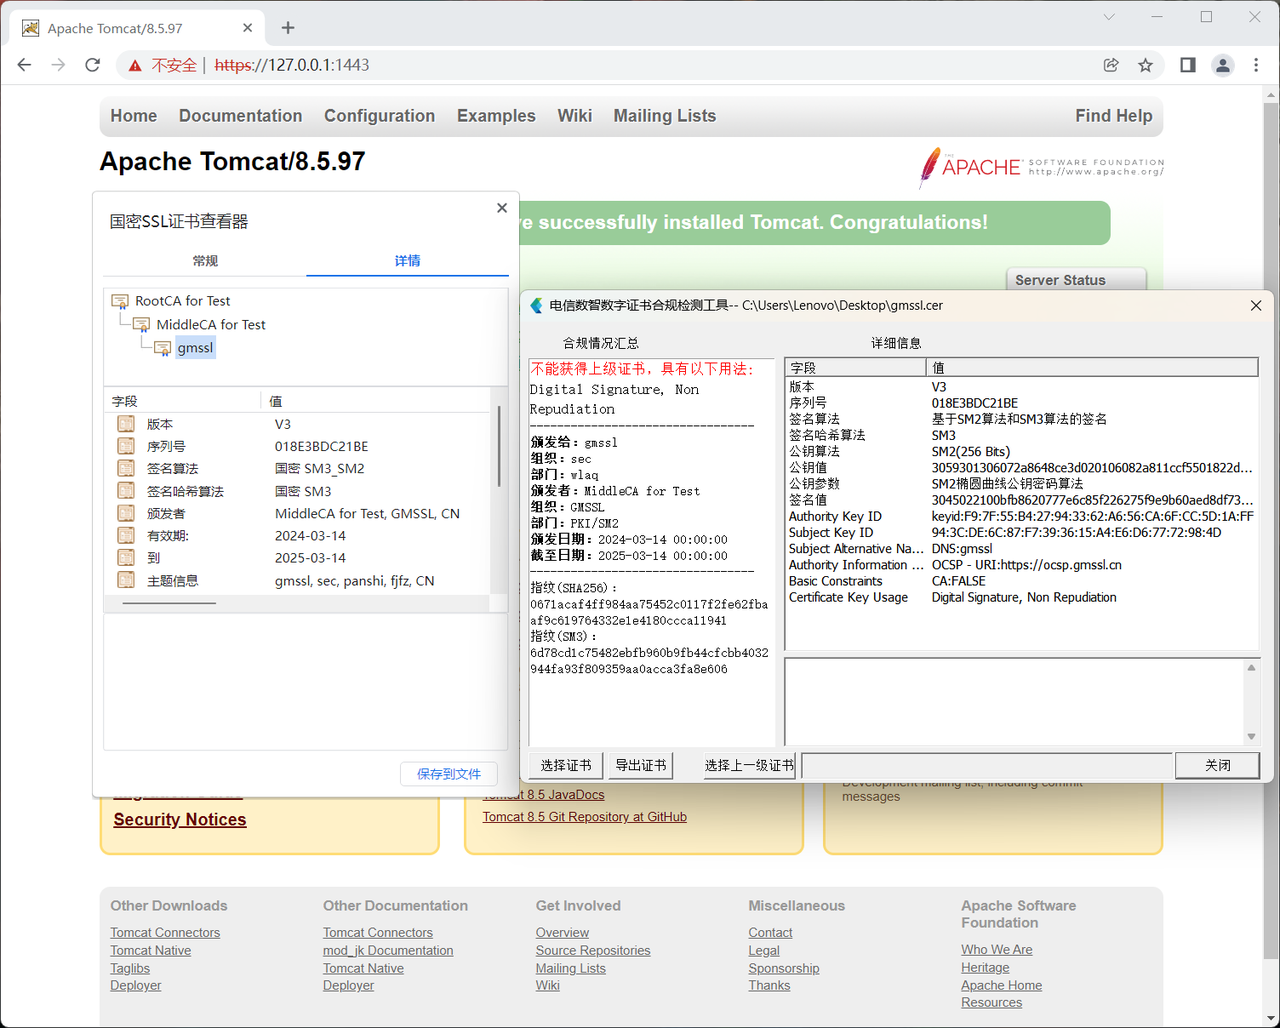The height and width of the screenshot is (1028, 1280).
Task: Select the gmssl certificate tree node
Action: [195, 348]
